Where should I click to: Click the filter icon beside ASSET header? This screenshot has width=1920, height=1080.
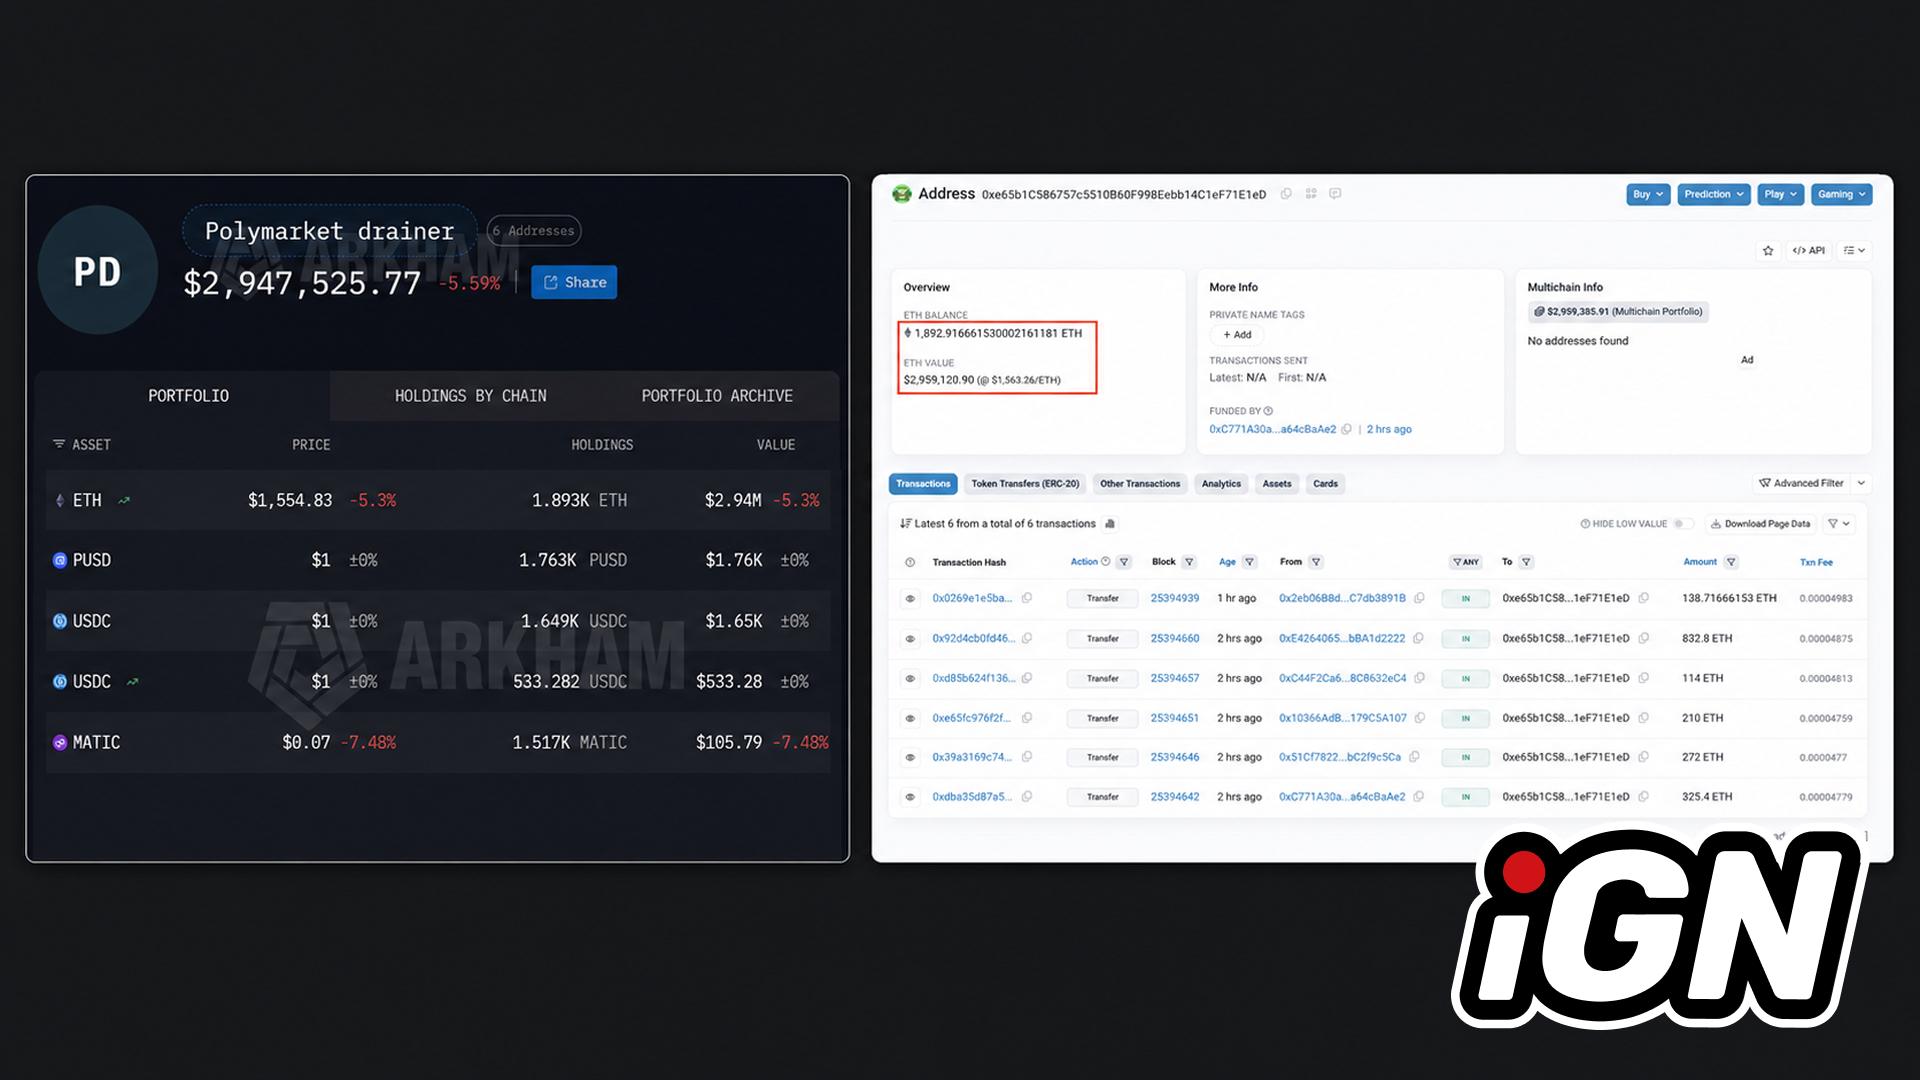(59, 444)
